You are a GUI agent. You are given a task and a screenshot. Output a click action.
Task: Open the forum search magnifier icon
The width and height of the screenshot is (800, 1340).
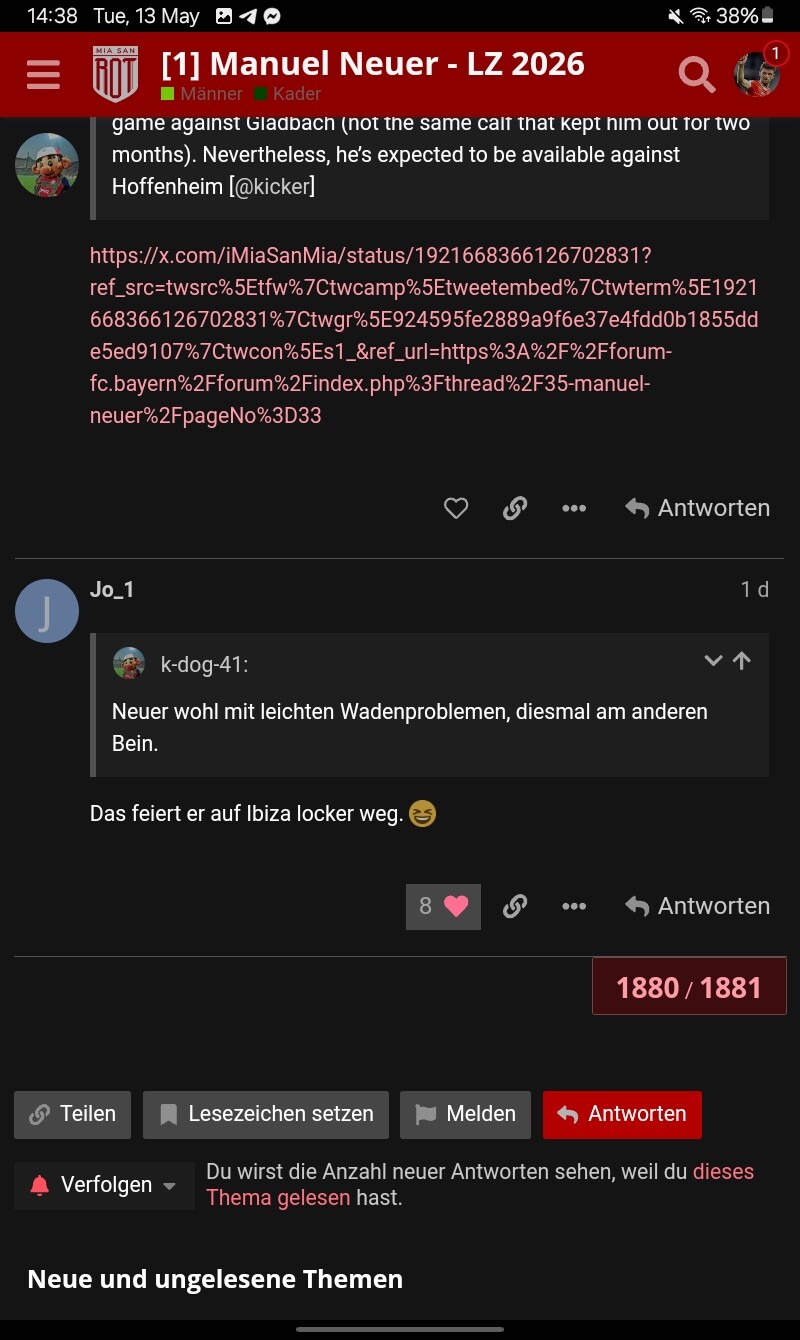tap(696, 74)
